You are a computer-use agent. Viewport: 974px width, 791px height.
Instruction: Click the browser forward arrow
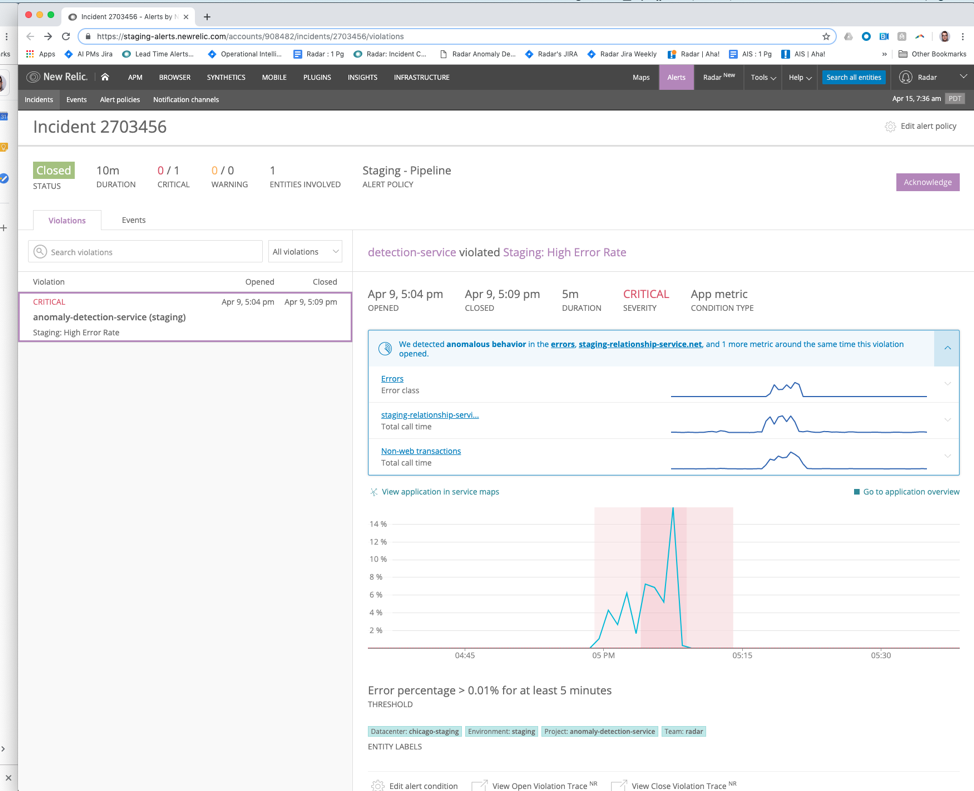pos(48,36)
